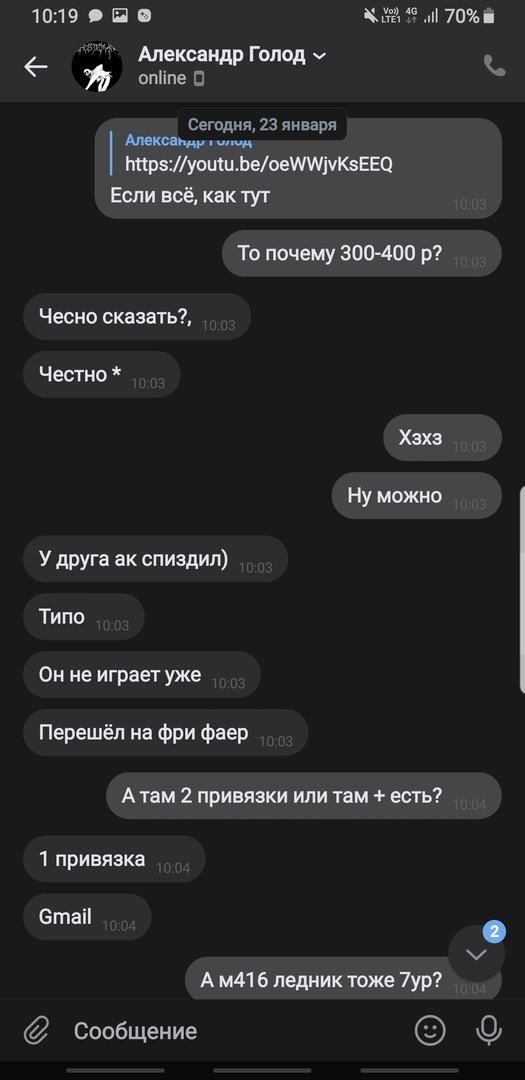
Task: Select the 'Gmail' message bubble
Action: tap(87, 917)
